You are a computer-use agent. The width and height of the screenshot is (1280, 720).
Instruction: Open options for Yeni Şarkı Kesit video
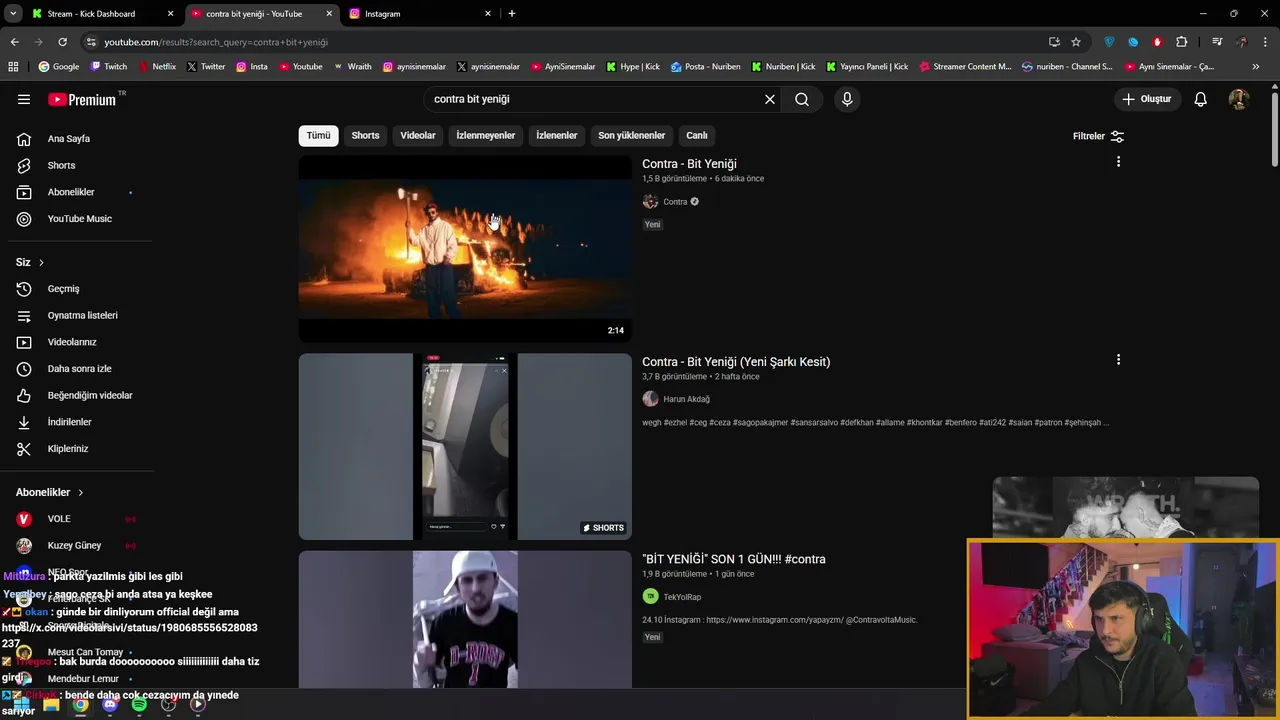point(1118,360)
